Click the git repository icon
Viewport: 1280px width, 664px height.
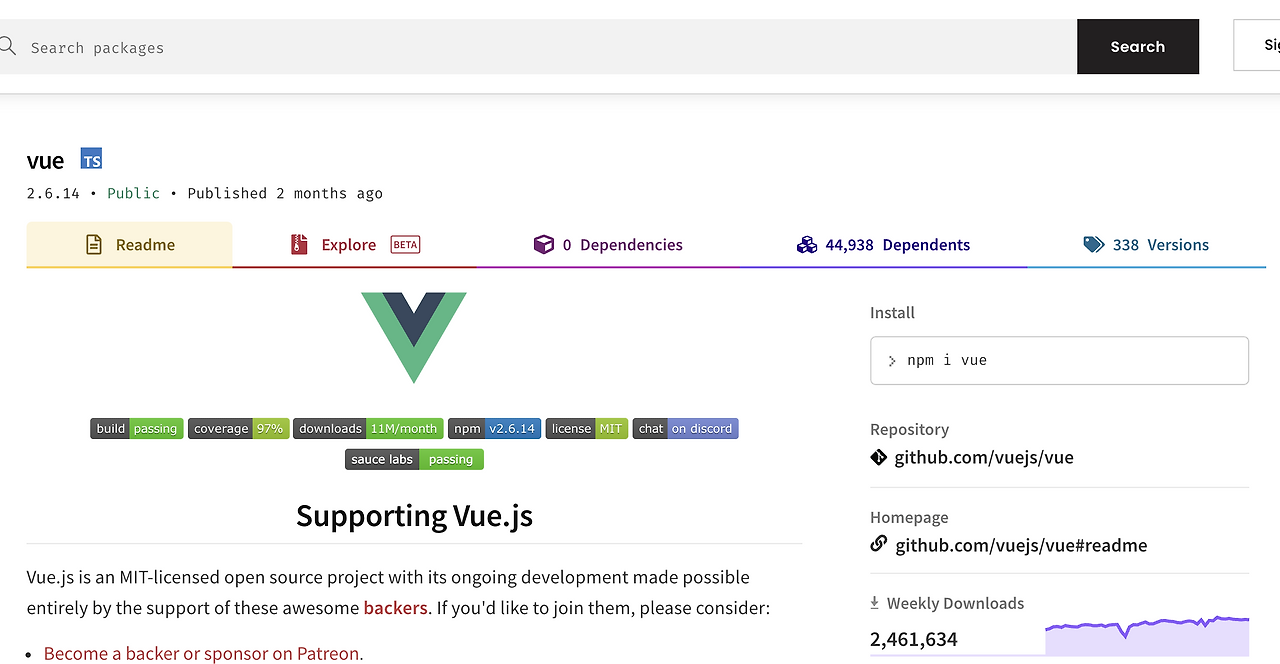pyautogui.click(x=879, y=458)
